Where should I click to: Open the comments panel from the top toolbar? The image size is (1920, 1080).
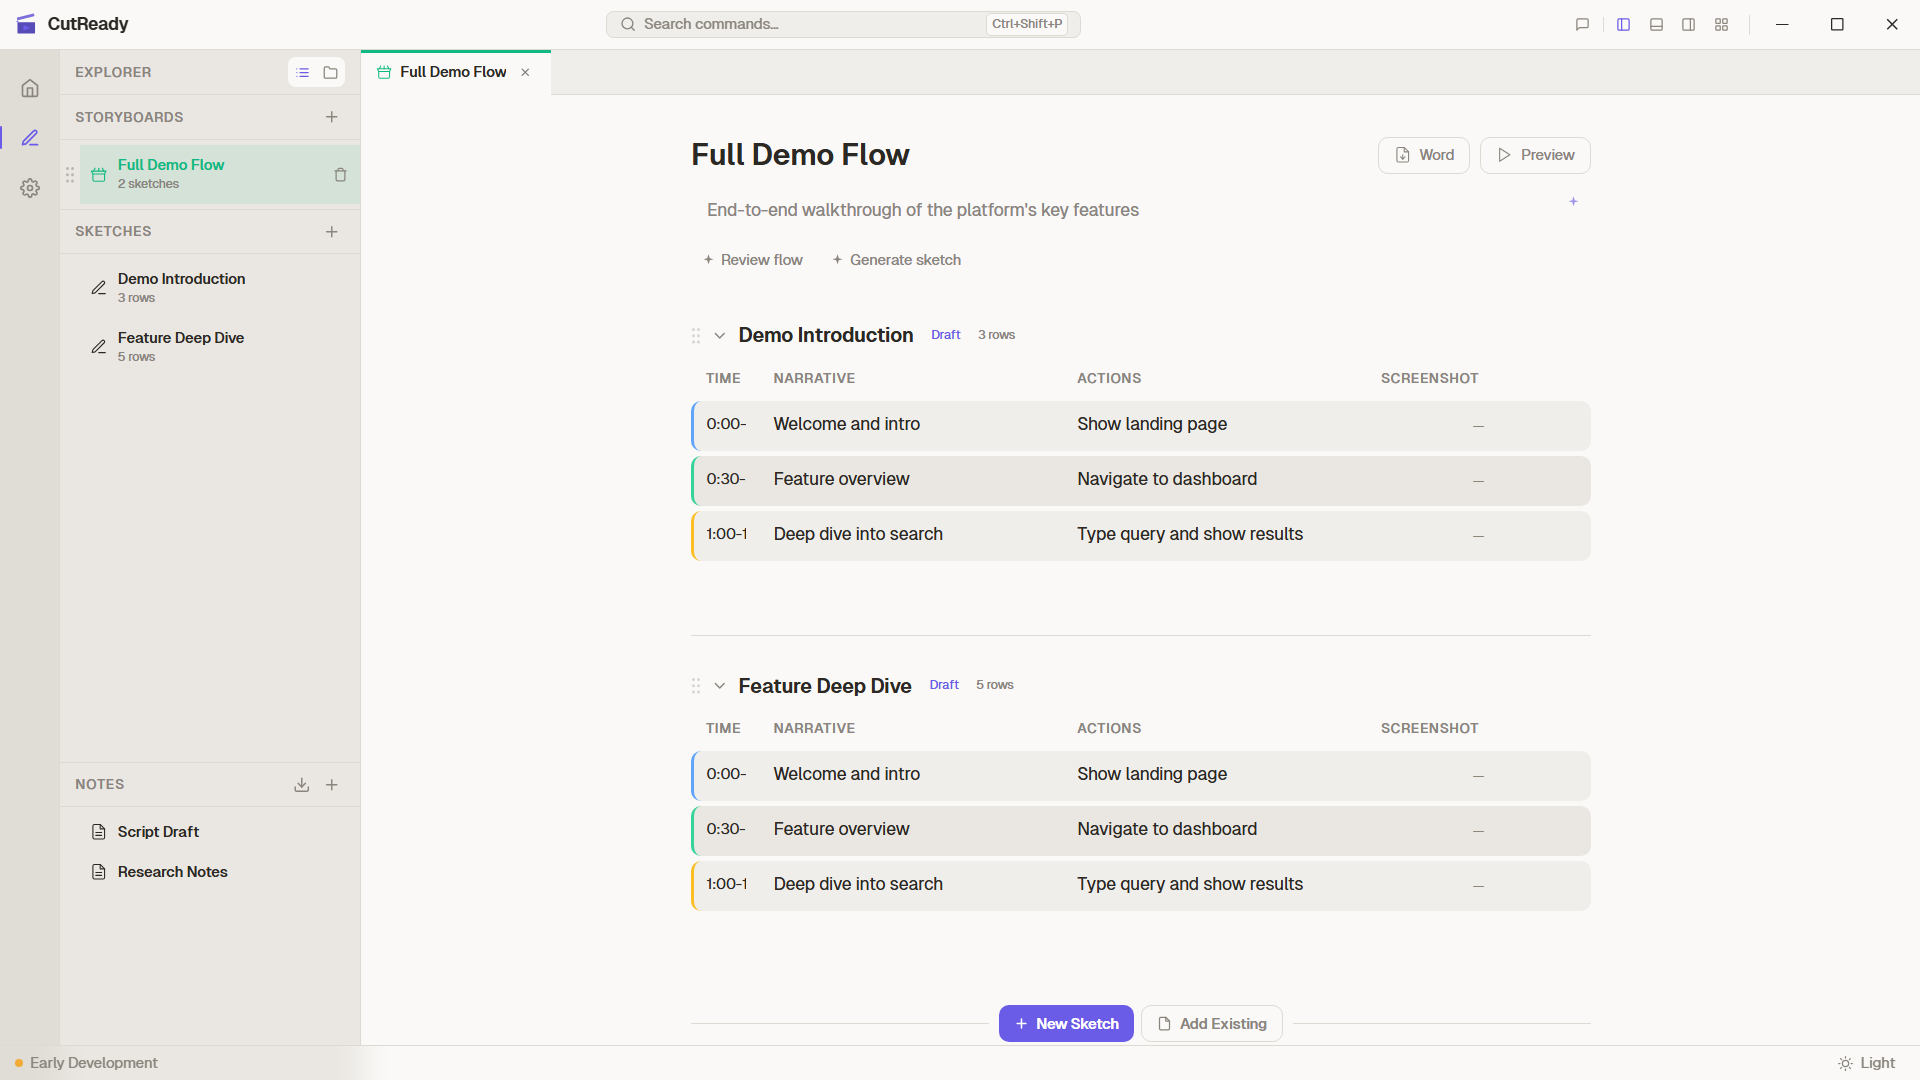click(1582, 24)
